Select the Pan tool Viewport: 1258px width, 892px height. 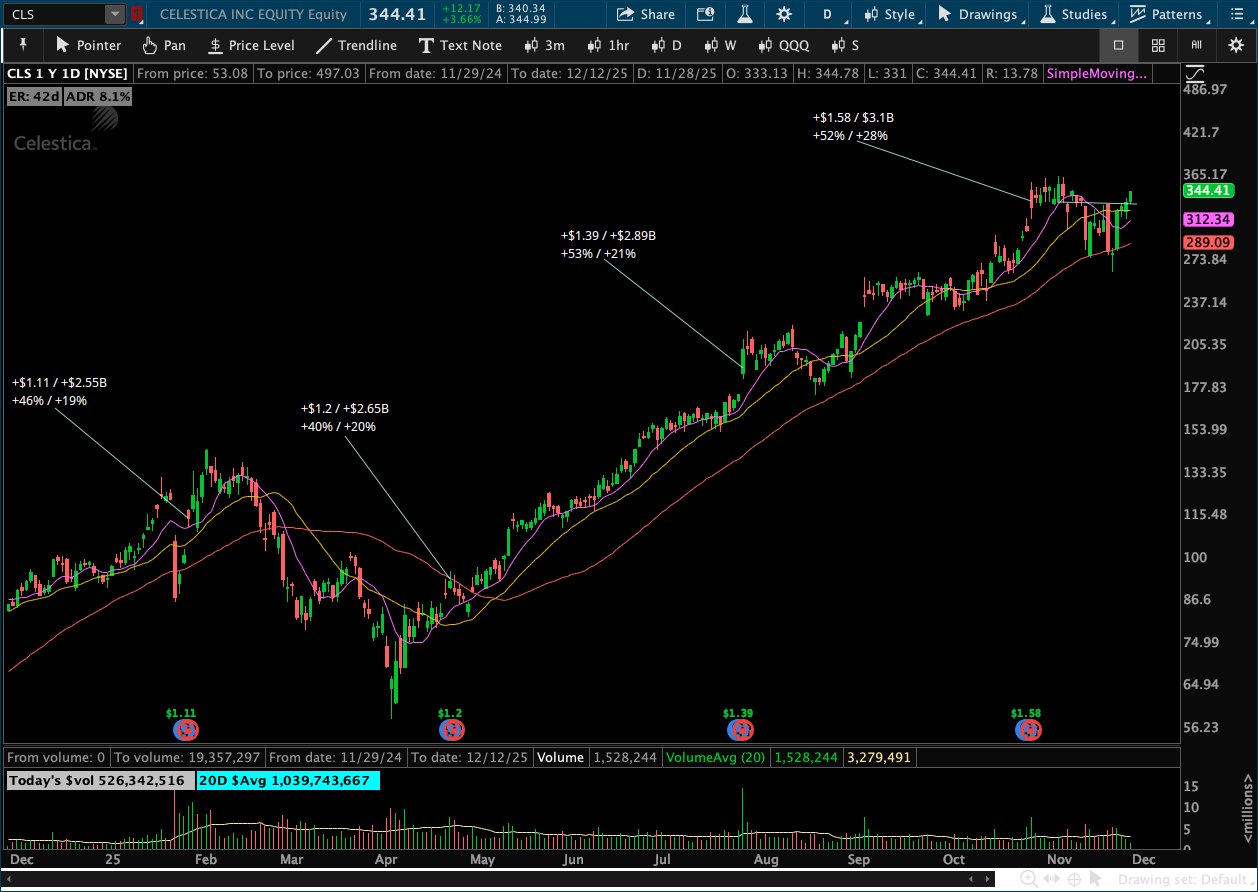[x=164, y=45]
